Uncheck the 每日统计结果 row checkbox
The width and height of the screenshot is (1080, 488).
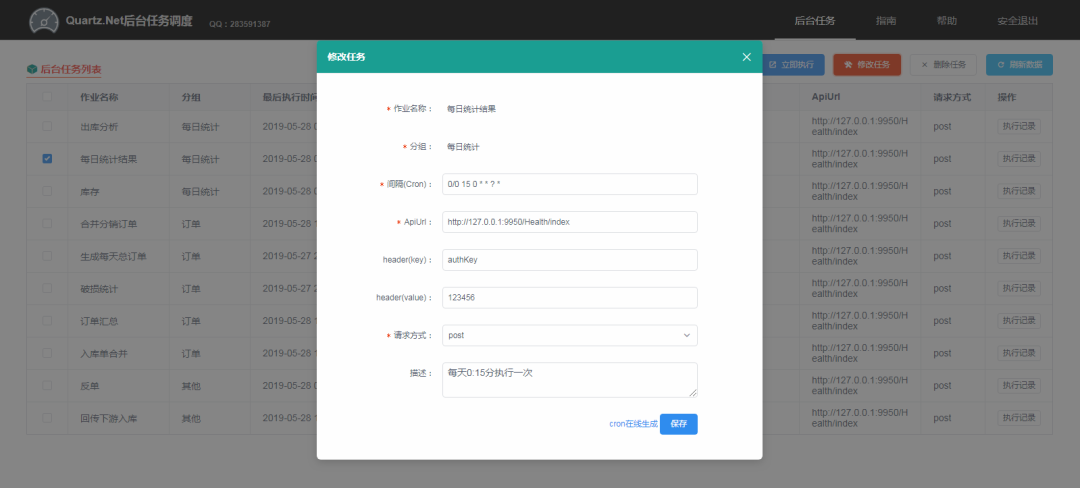(47, 159)
